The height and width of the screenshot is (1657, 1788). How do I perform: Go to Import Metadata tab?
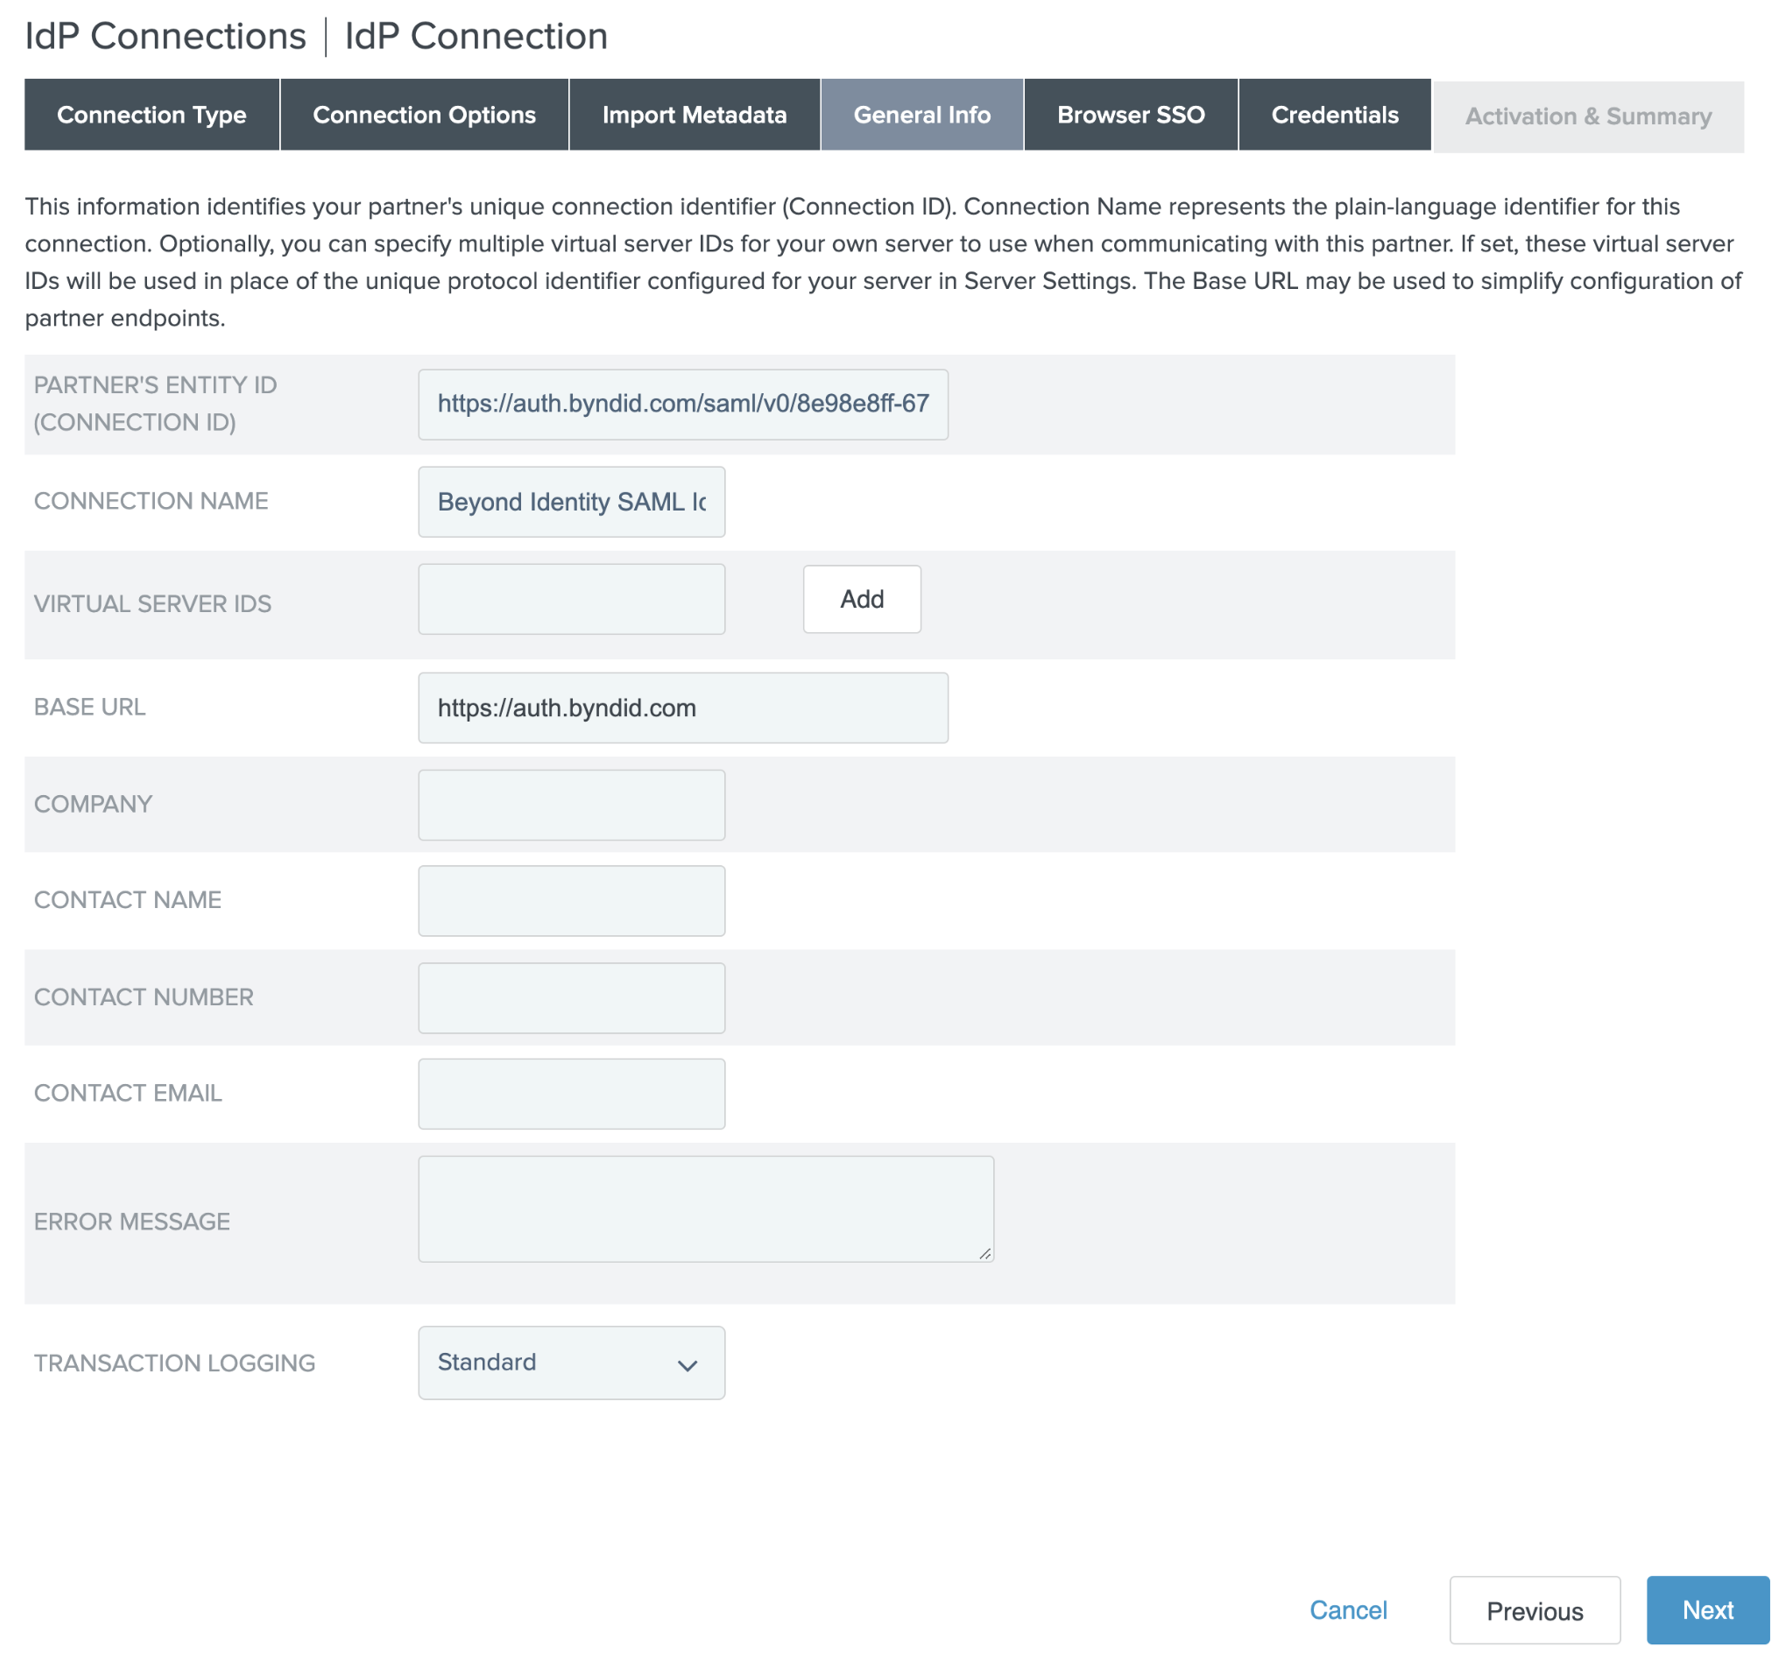tap(694, 115)
